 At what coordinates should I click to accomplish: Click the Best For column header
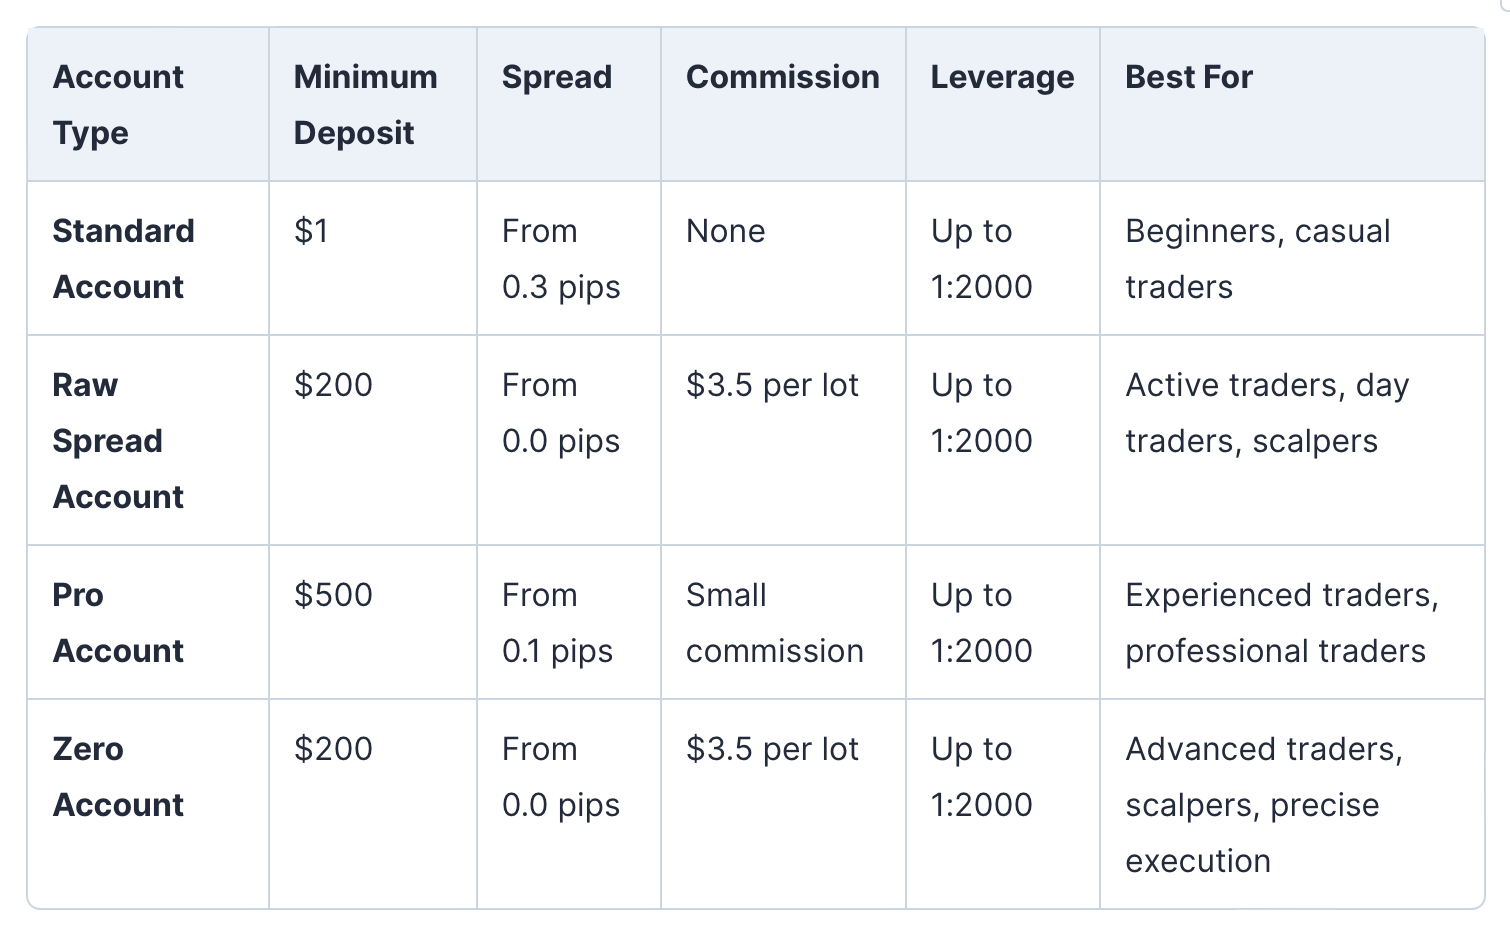point(1188,77)
